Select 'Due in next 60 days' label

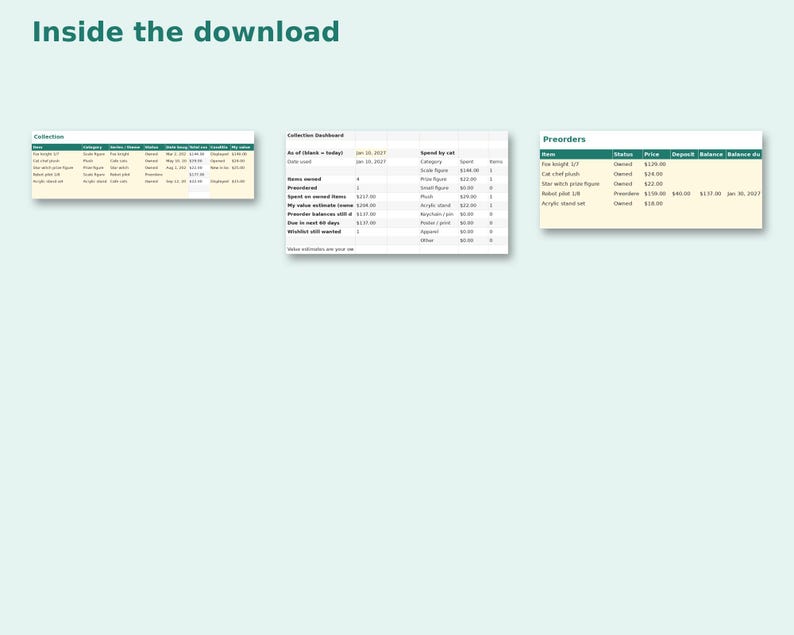point(313,223)
